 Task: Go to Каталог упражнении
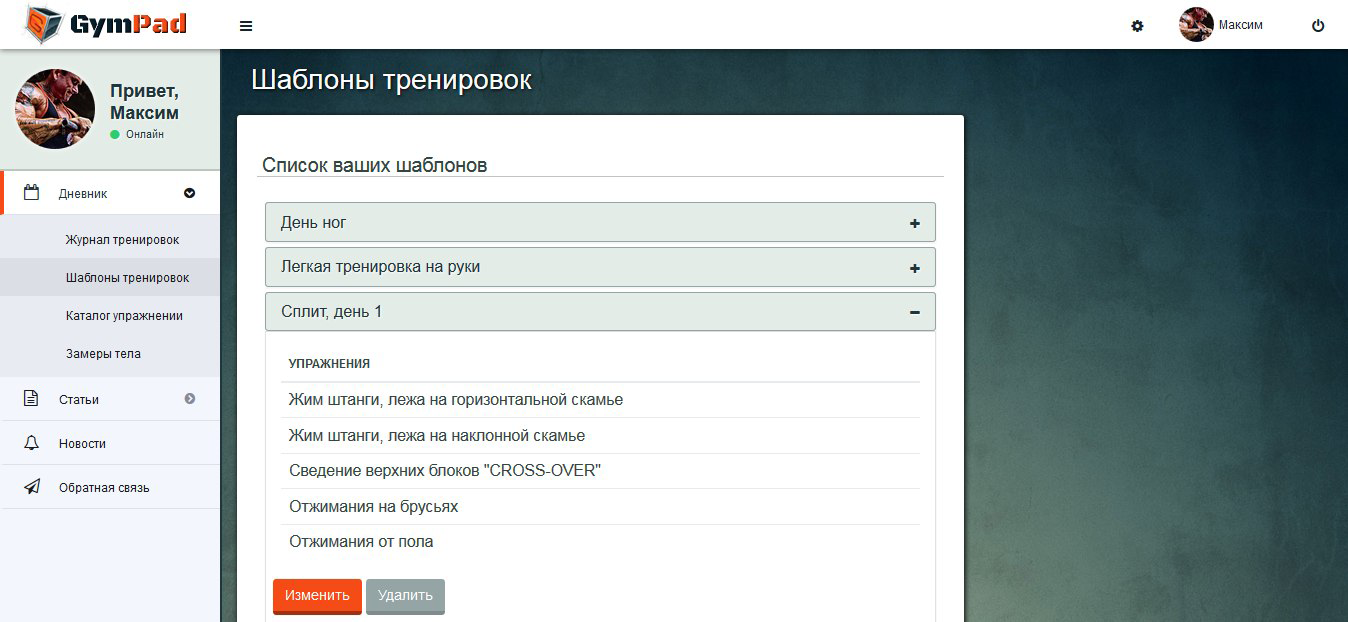[124, 316]
